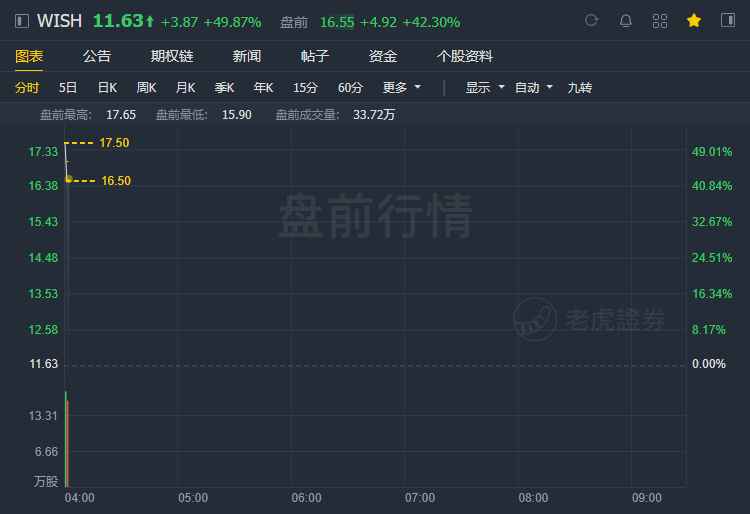Viewport: 750px width, 514px height.
Task: Click the 49.01% axis label
Action: tap(712, 152)
